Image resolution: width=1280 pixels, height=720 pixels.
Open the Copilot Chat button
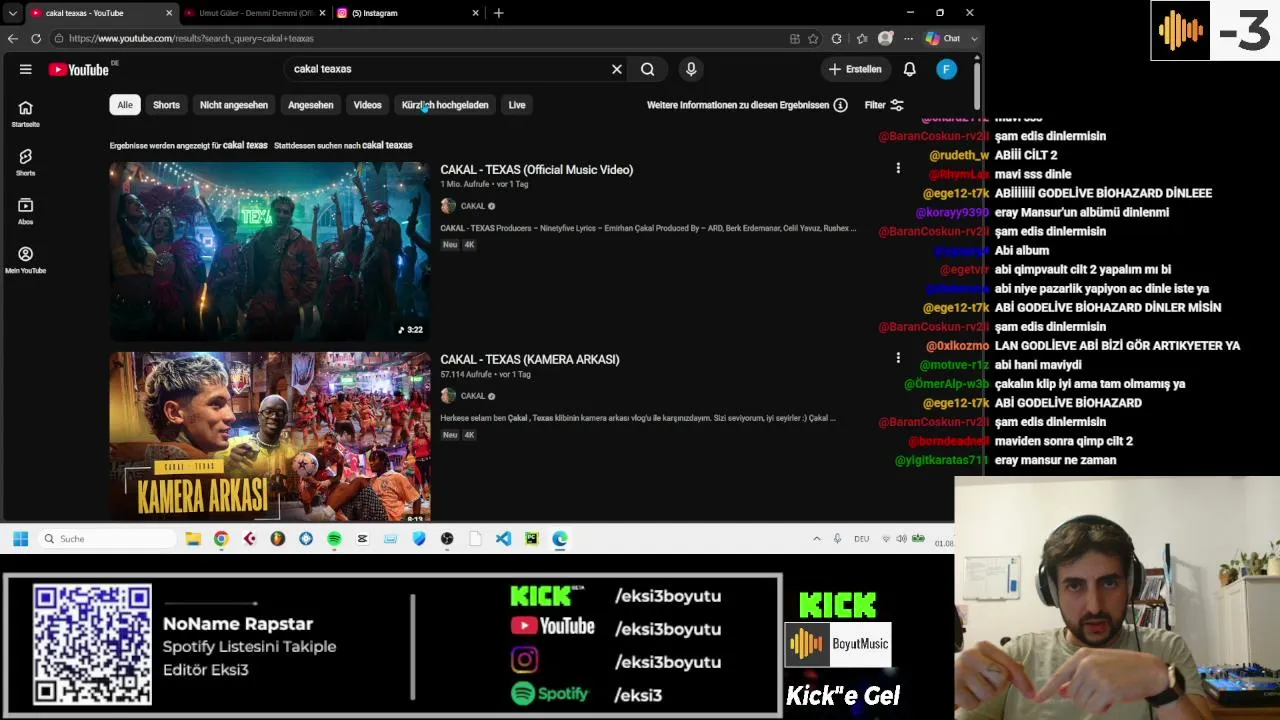coord(943,38)
